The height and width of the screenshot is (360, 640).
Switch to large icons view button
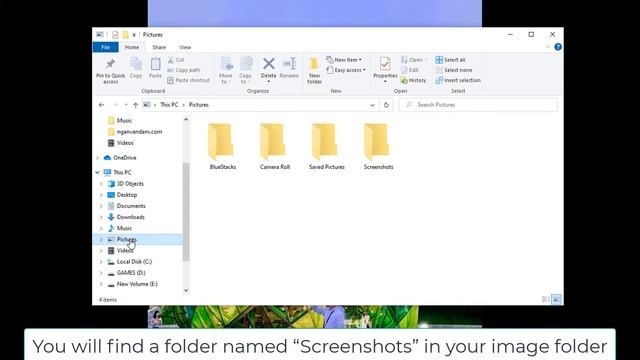click(x=556, y=300)
